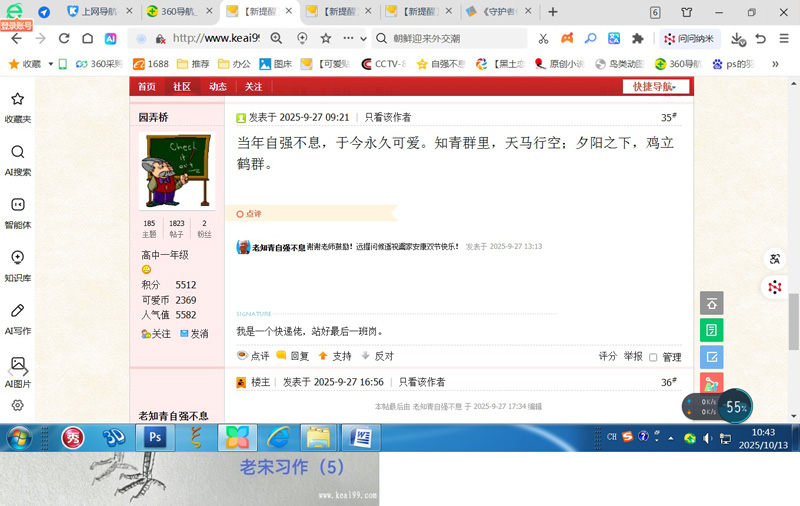Select the 社区 navigation tab
Viewport: 800px width, 506px height.
coord(181,87)
